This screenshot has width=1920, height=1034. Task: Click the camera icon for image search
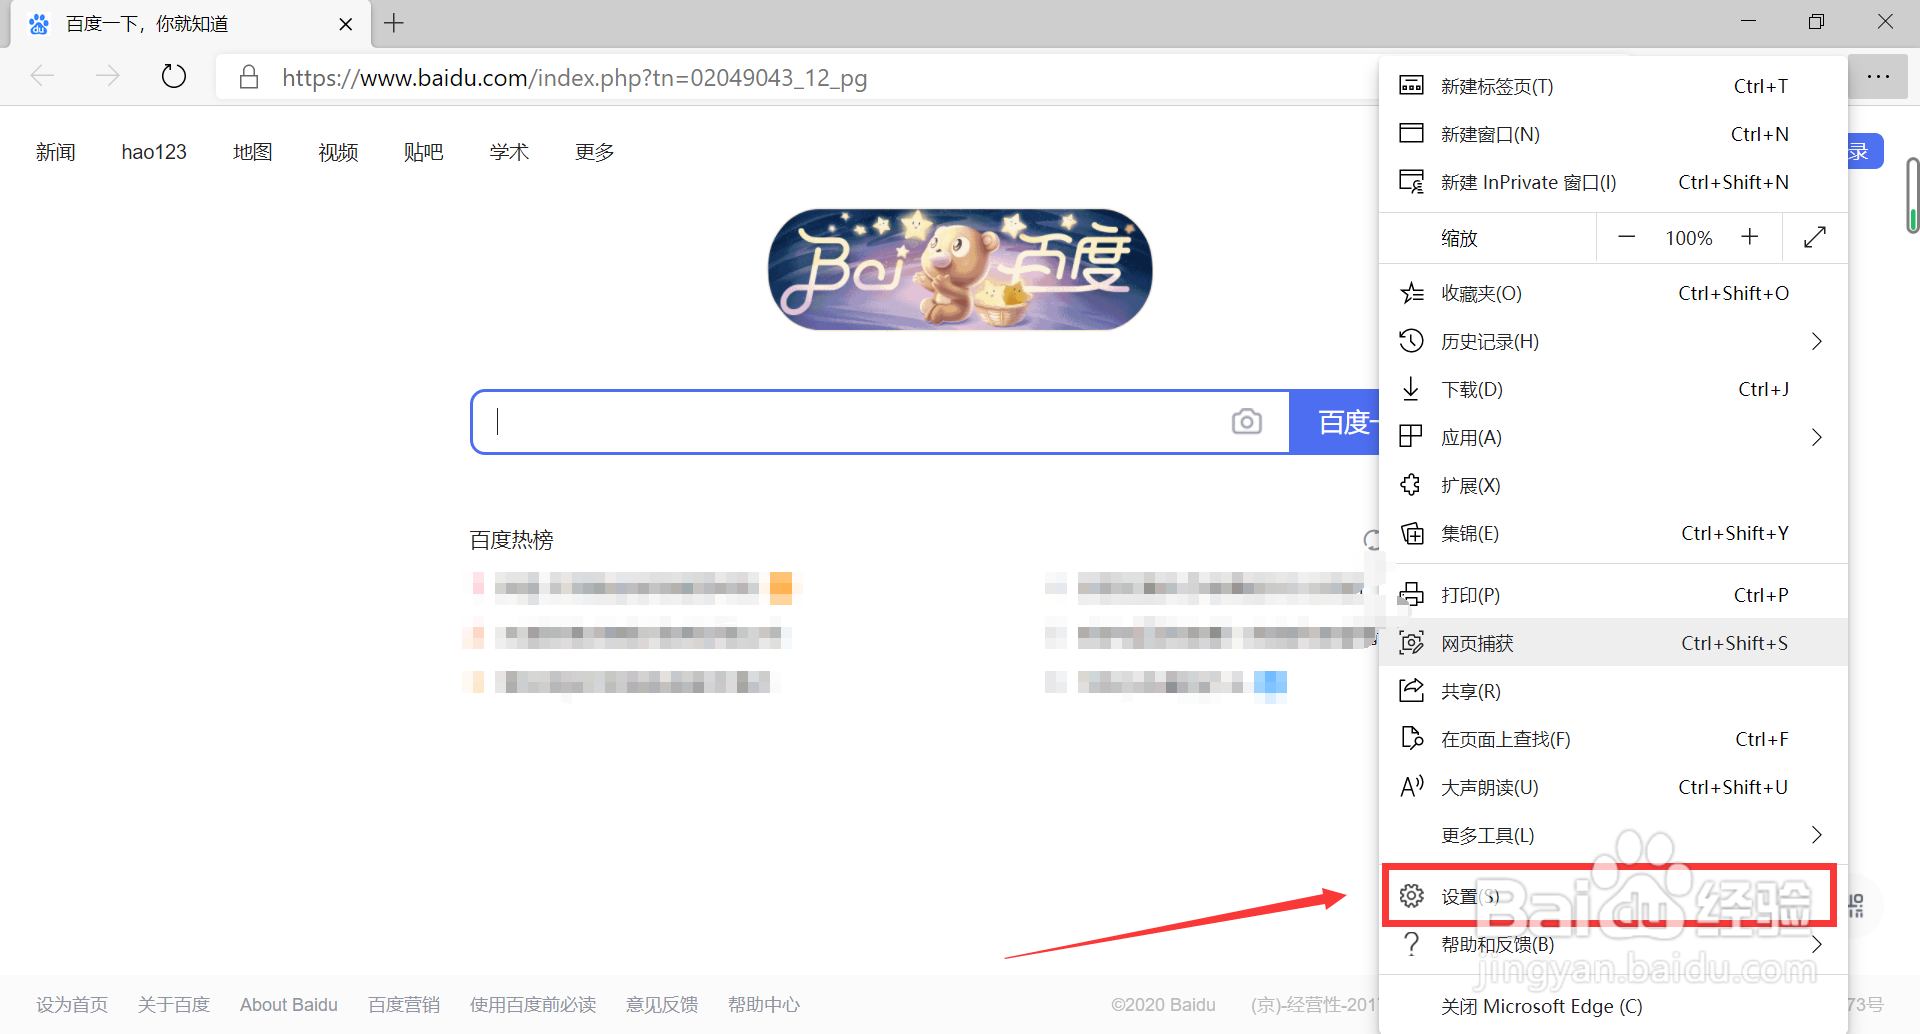(x=1246, y=422)
